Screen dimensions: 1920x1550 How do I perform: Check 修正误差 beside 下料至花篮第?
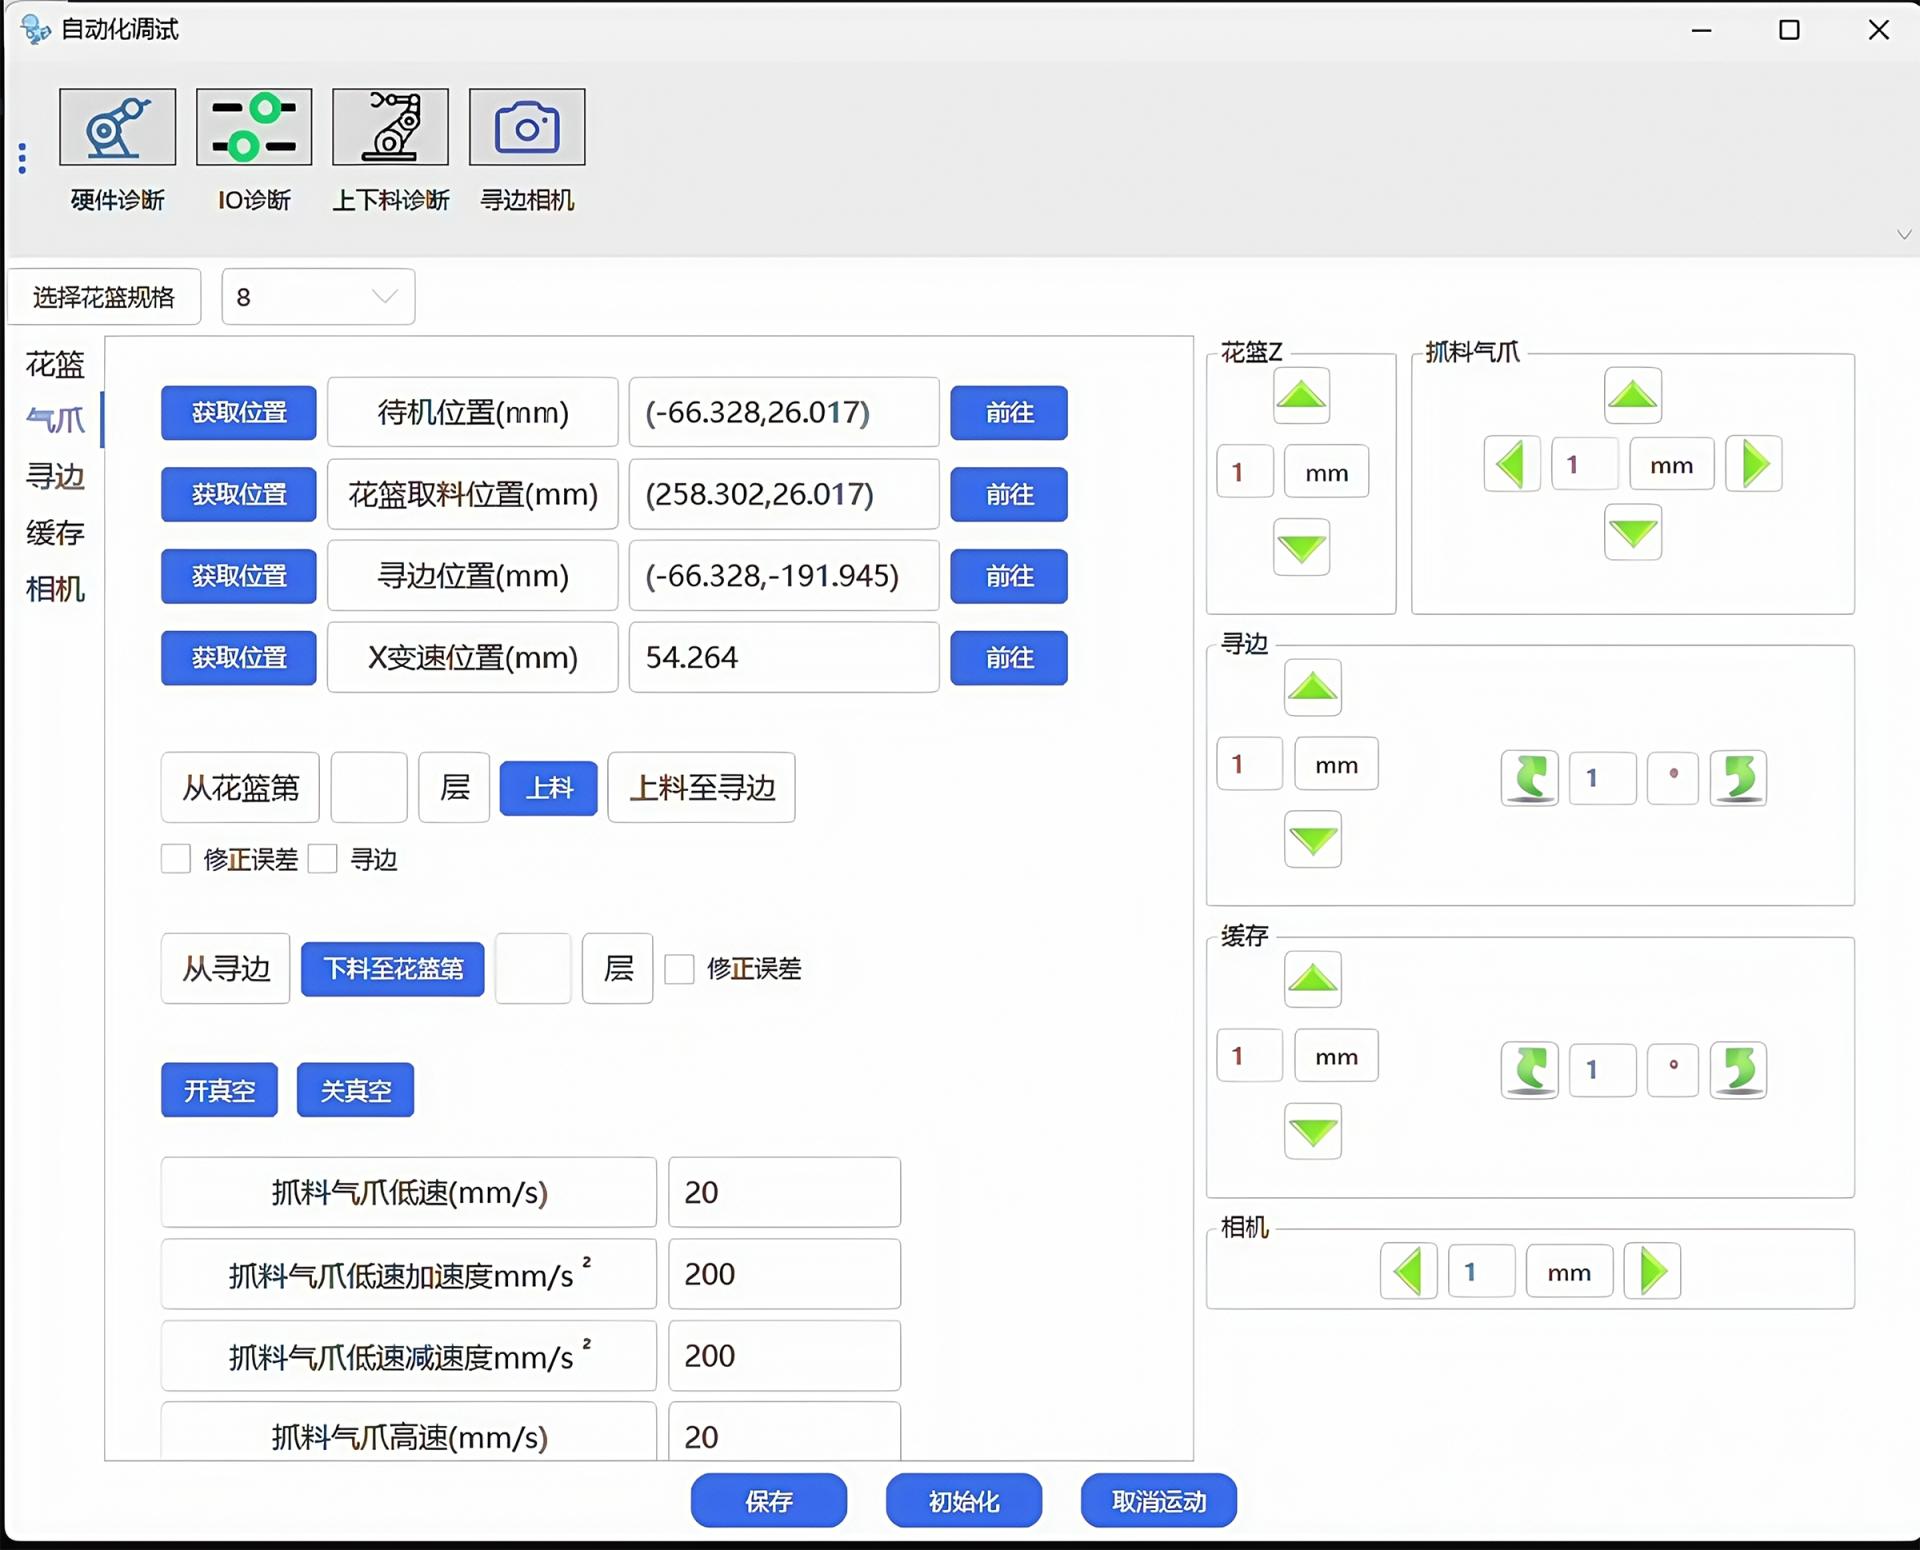point(679,968)
